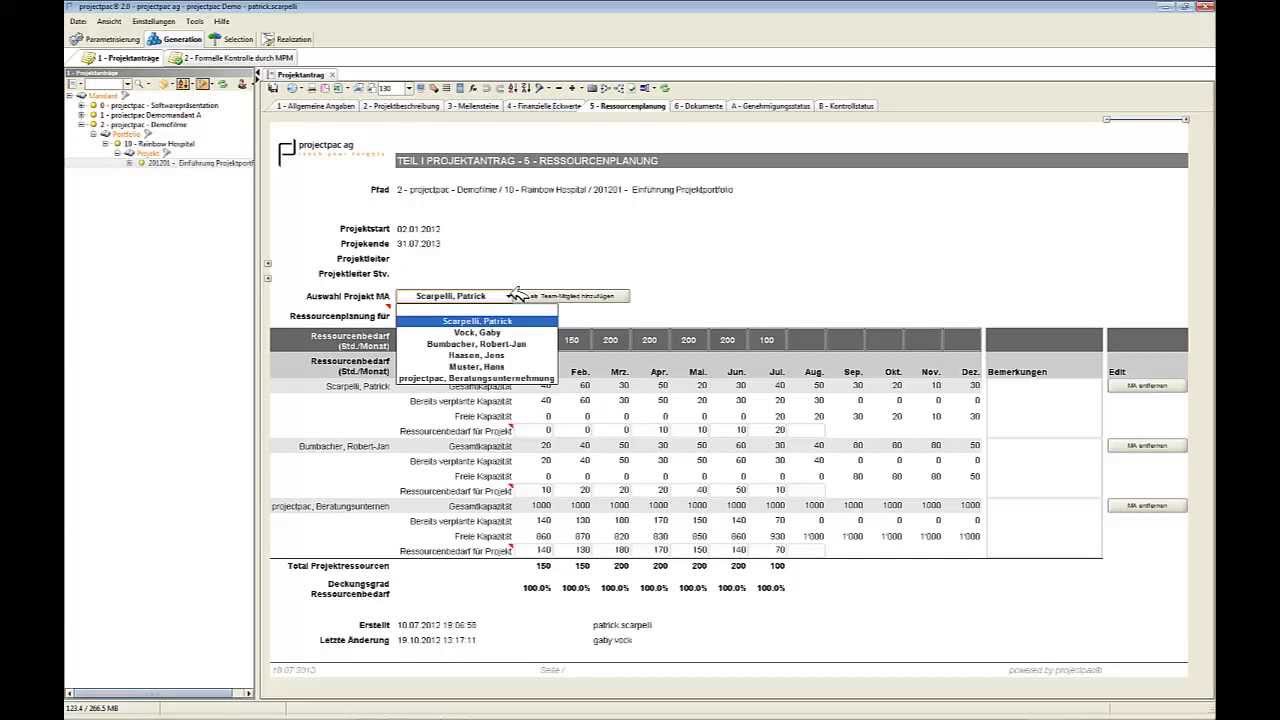Collapse the Portfolio tree node
Screen dimensions: 1280x720
(x=93, y=134)
